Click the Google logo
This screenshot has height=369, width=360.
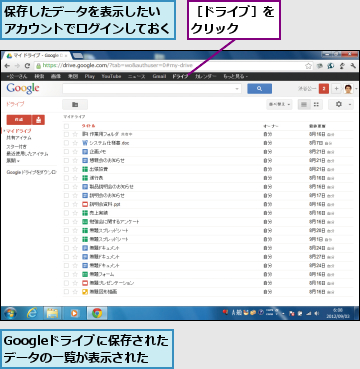pos(23,89)
